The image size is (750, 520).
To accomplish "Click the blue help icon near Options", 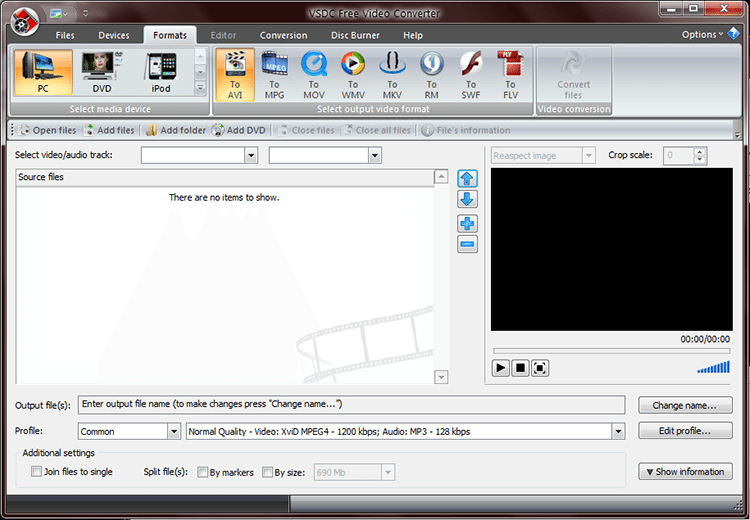I will click(733, 34).
